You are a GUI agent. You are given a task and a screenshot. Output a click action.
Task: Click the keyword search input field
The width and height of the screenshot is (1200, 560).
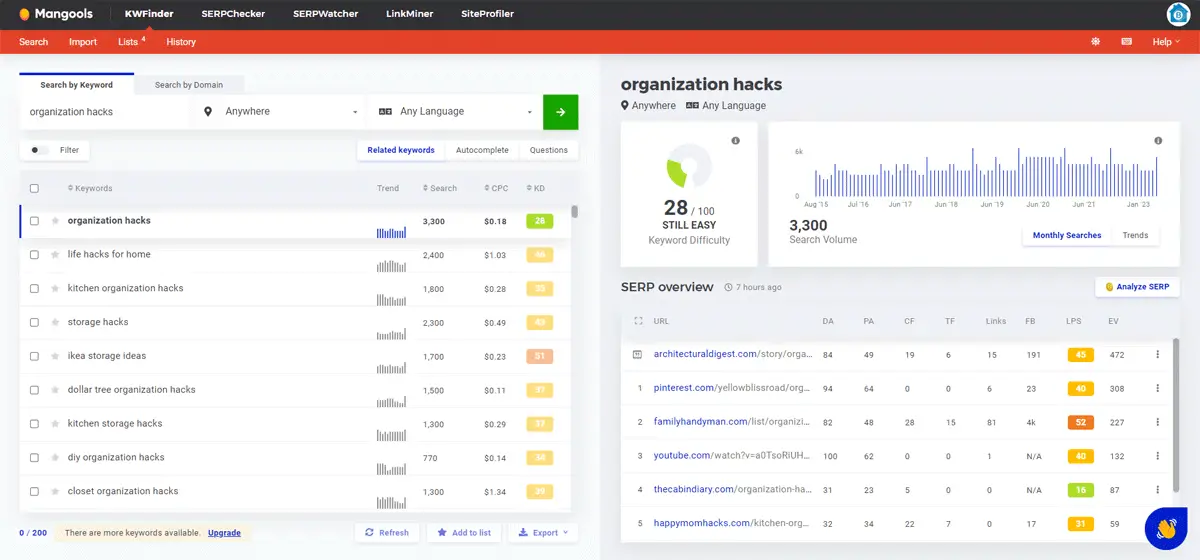[105, 112]
